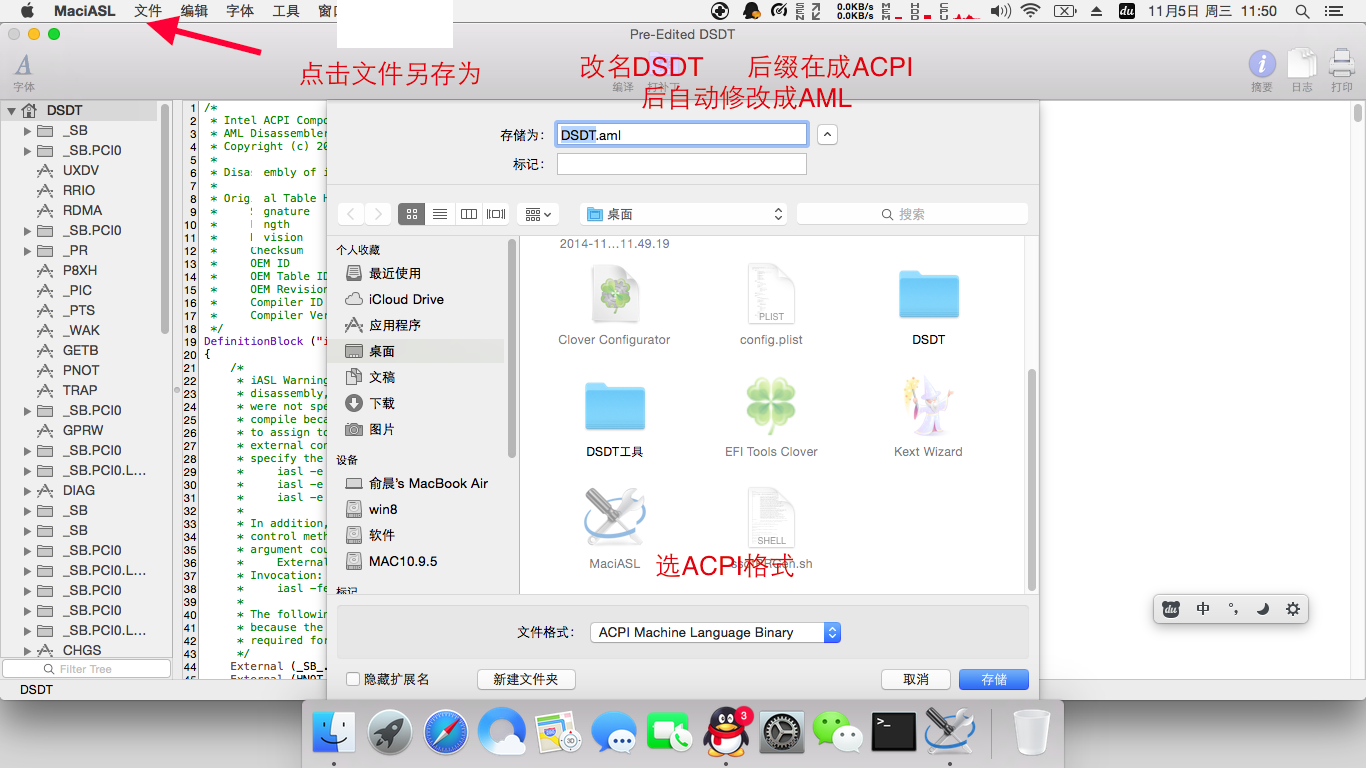Select the Kext Wizard app
This screenshot has width=1366, height=768.
coord(928,418)
